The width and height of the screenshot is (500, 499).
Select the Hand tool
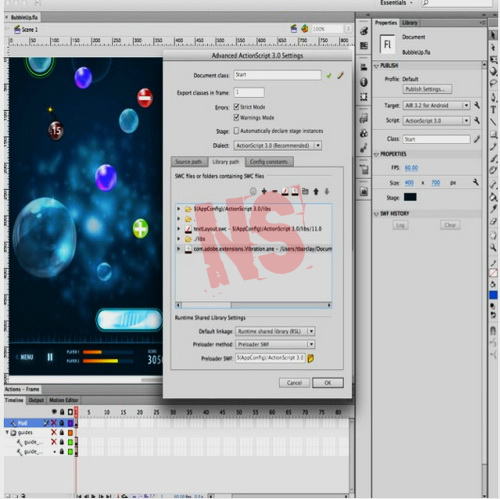pos(493,236)
